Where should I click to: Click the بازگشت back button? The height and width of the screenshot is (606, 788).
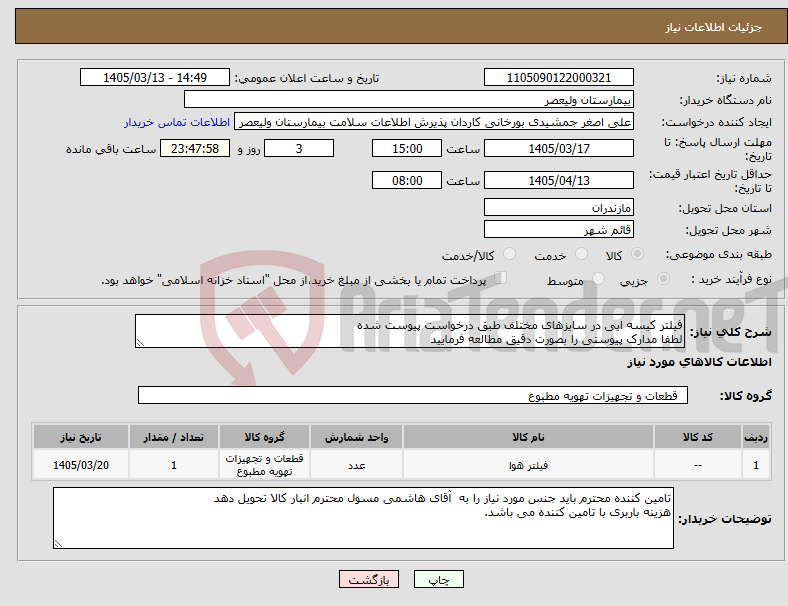[x=369, y=579]
